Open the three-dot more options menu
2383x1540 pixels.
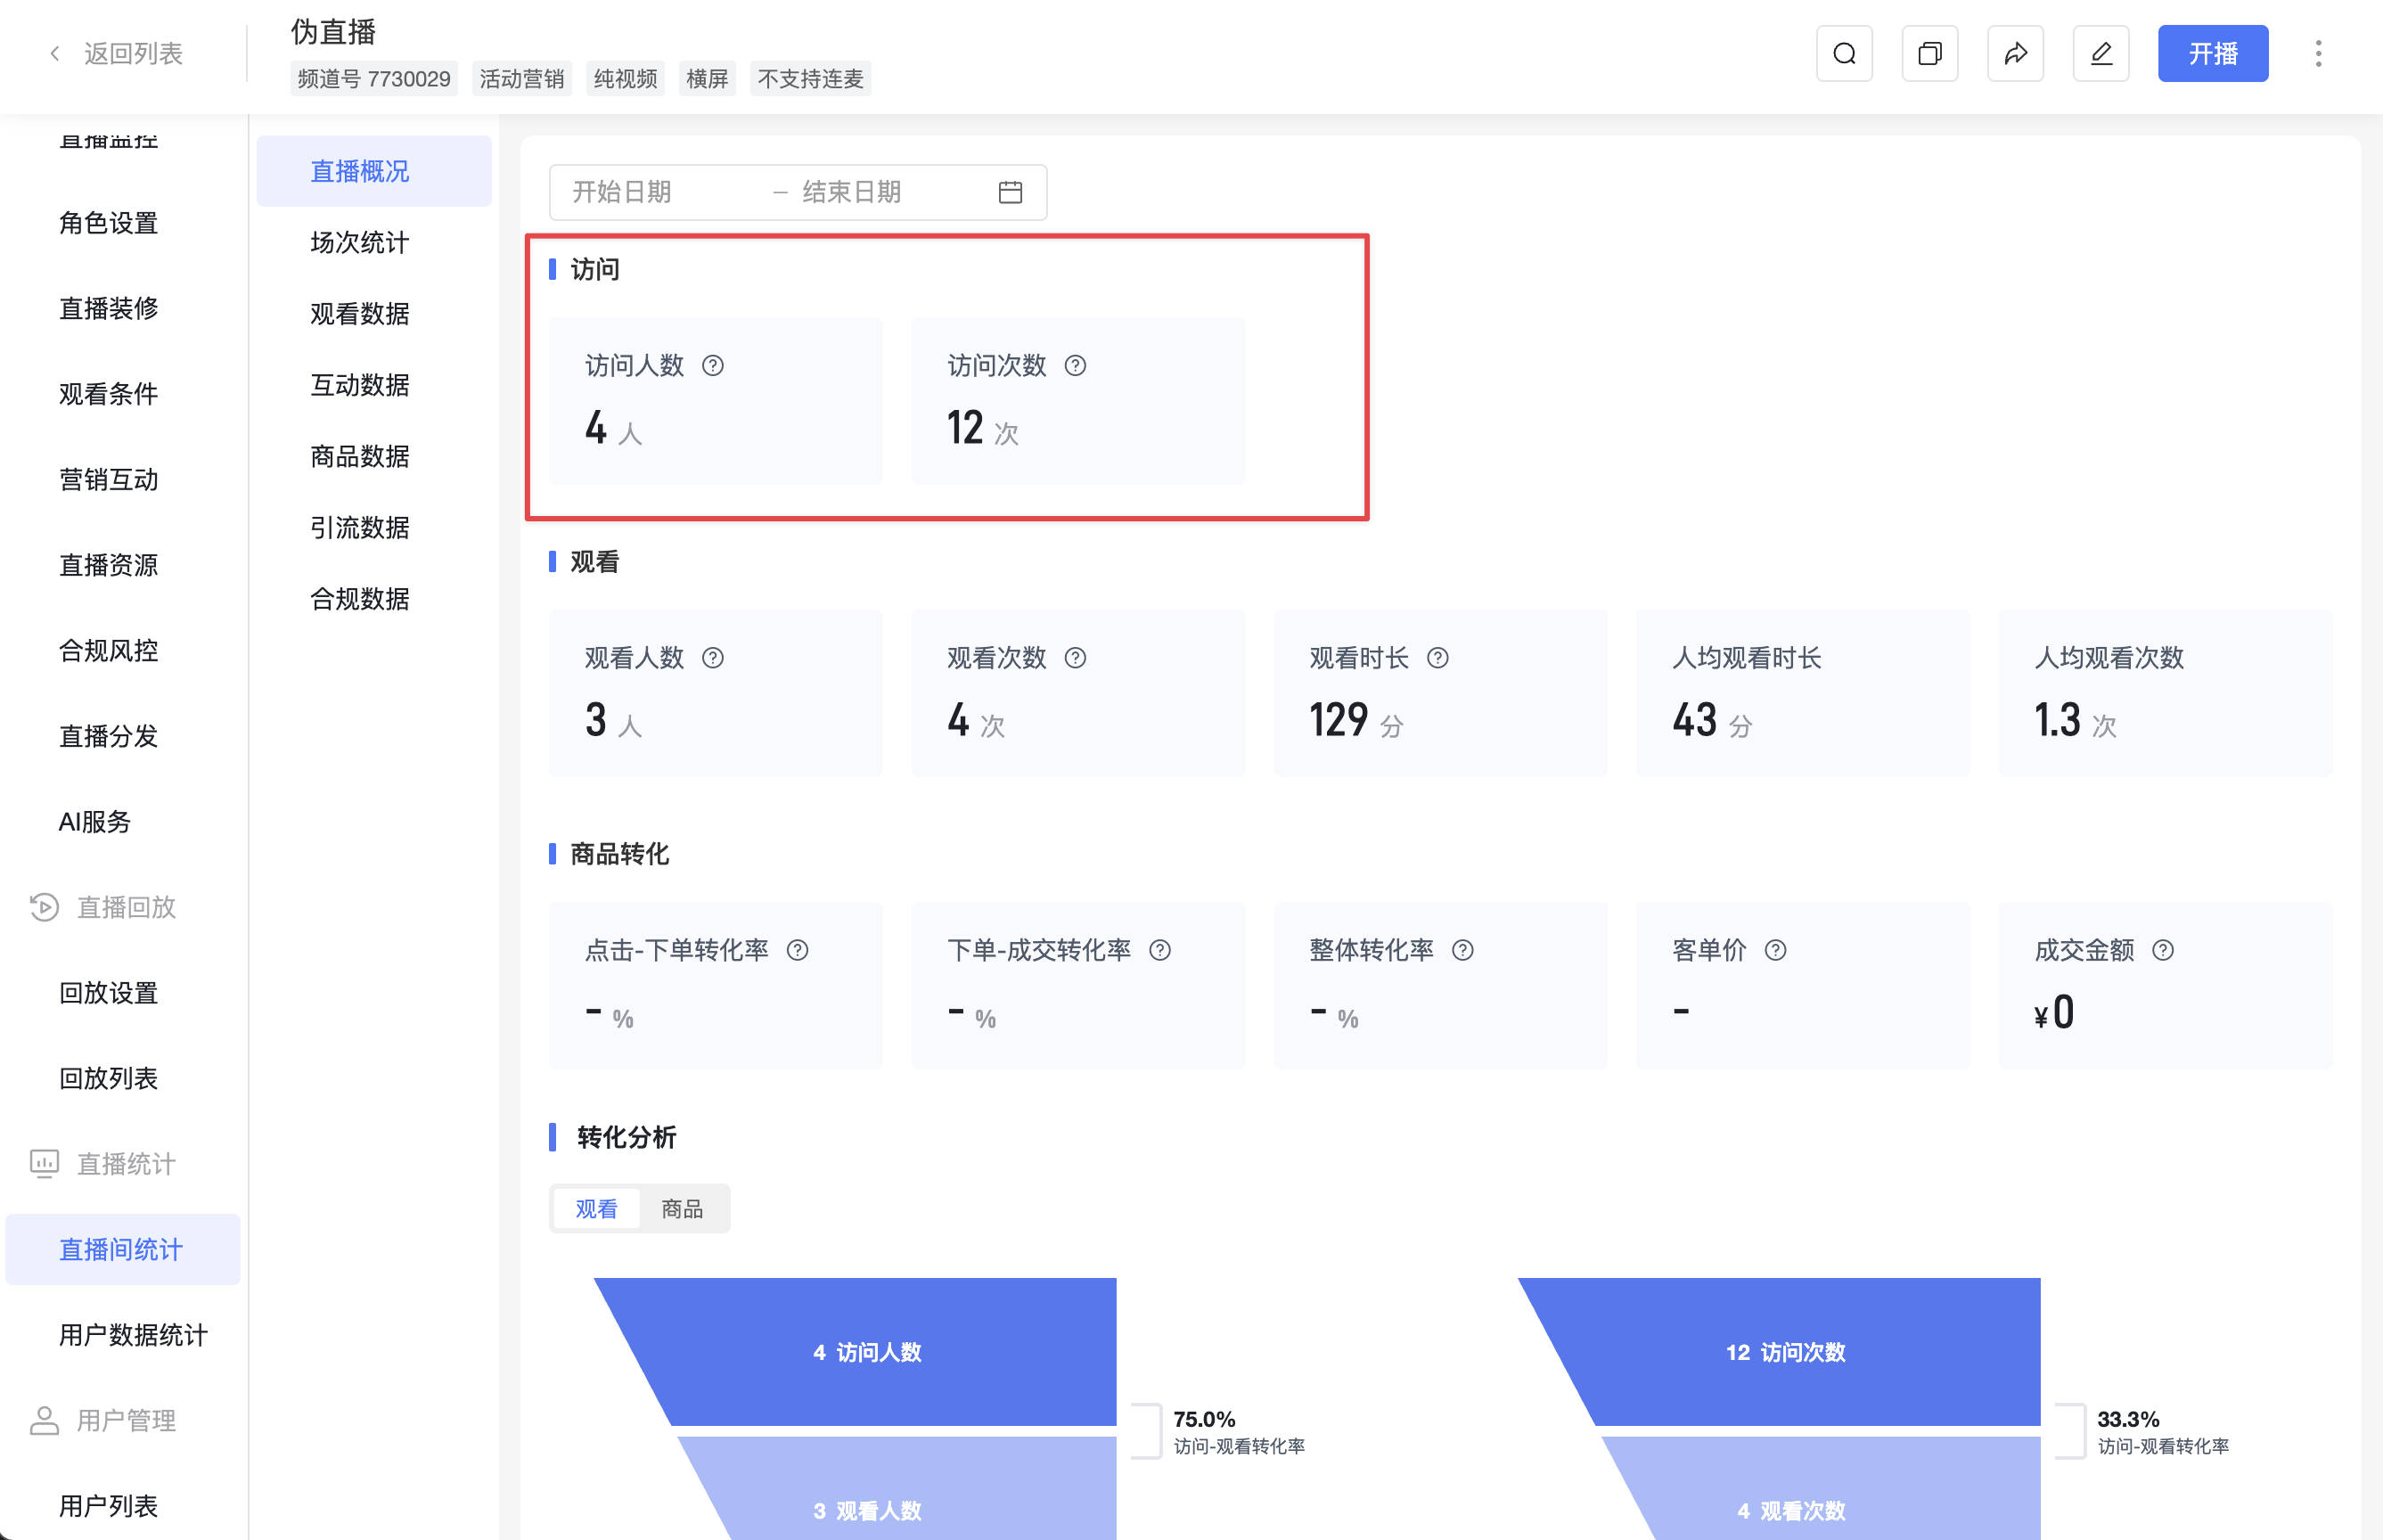pyautogui.click(x=2318, y=54)
